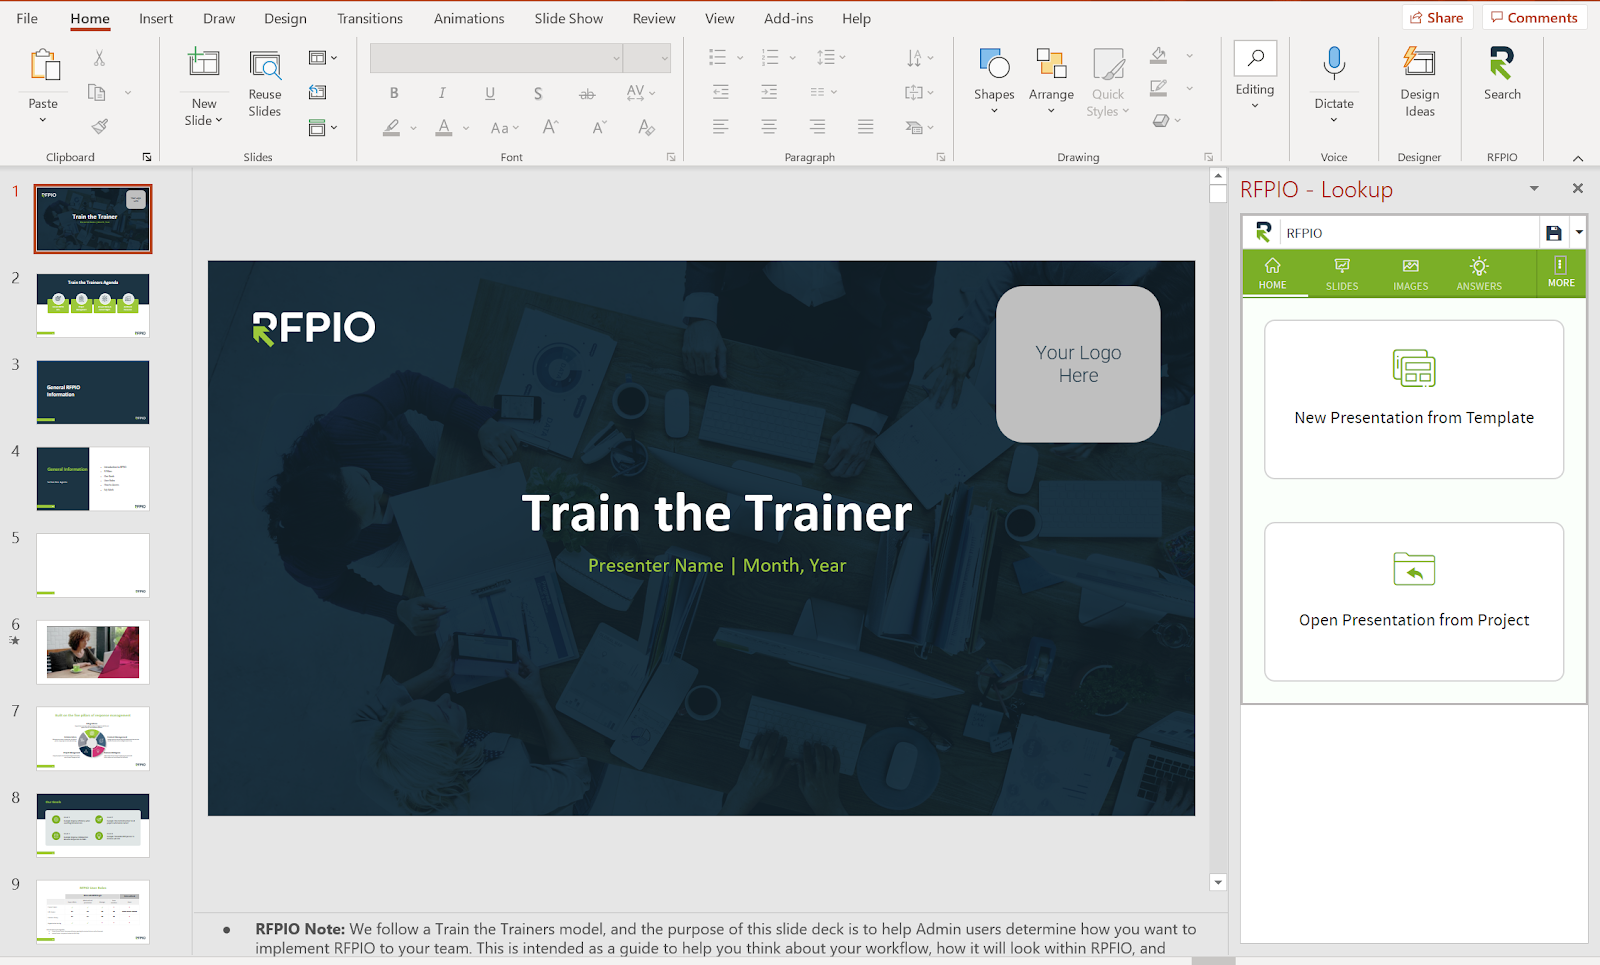Start Dictate with the microphone icon

click(1334, 64)
